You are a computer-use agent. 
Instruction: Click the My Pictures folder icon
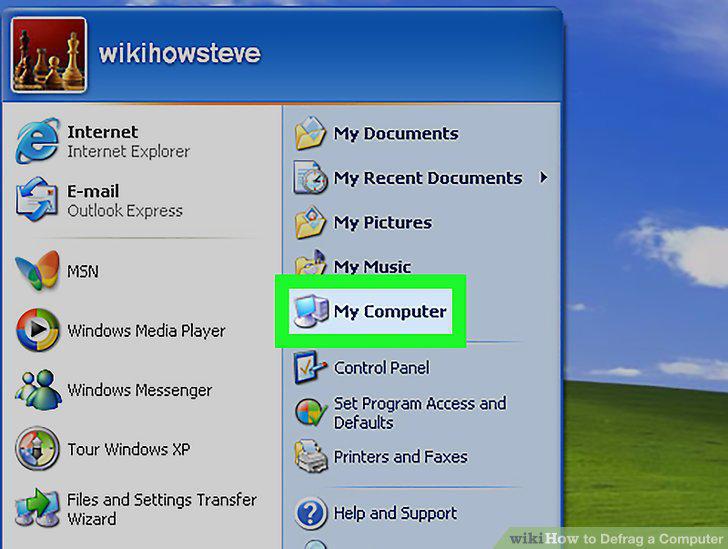[310, 222]
